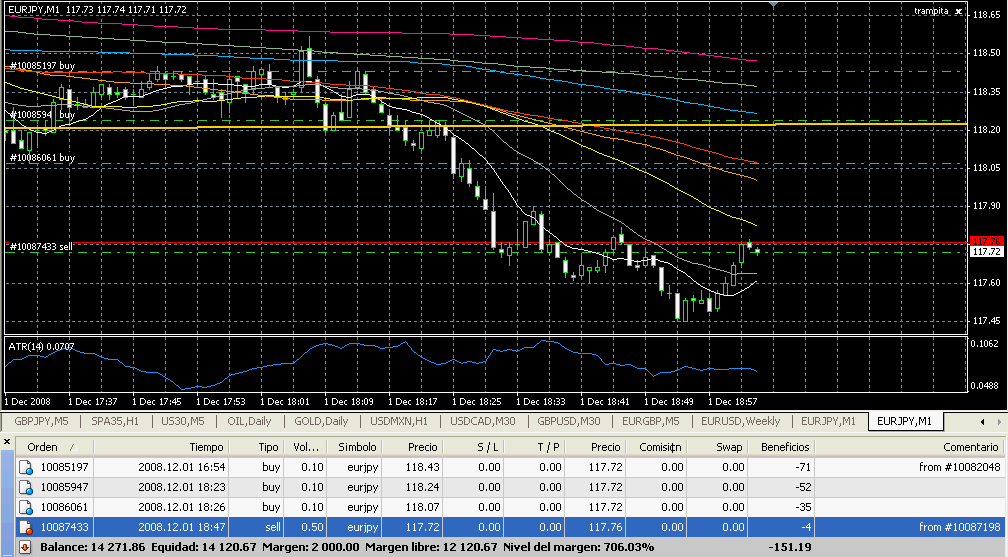This screenshot has width=1008, height=557.
Task: Click the total profit -151.19
Action: click(x=789, y=547)
